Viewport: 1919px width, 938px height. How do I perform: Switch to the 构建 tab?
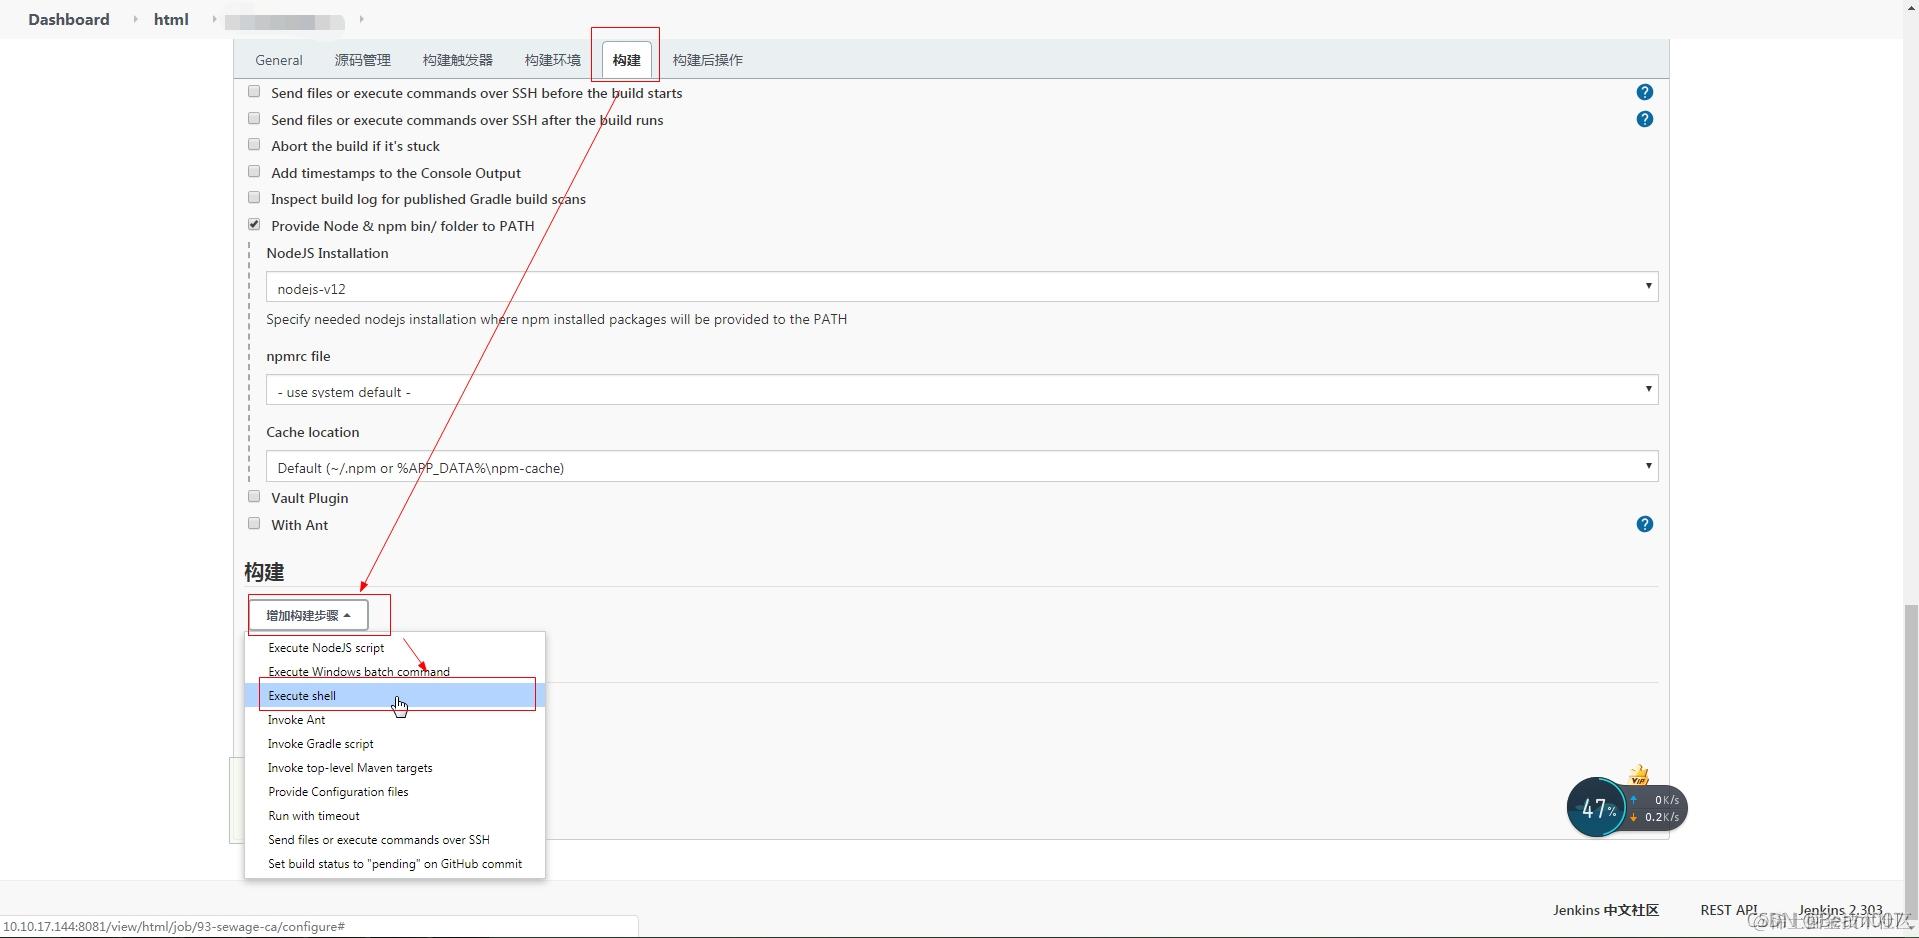pos(627,60)
